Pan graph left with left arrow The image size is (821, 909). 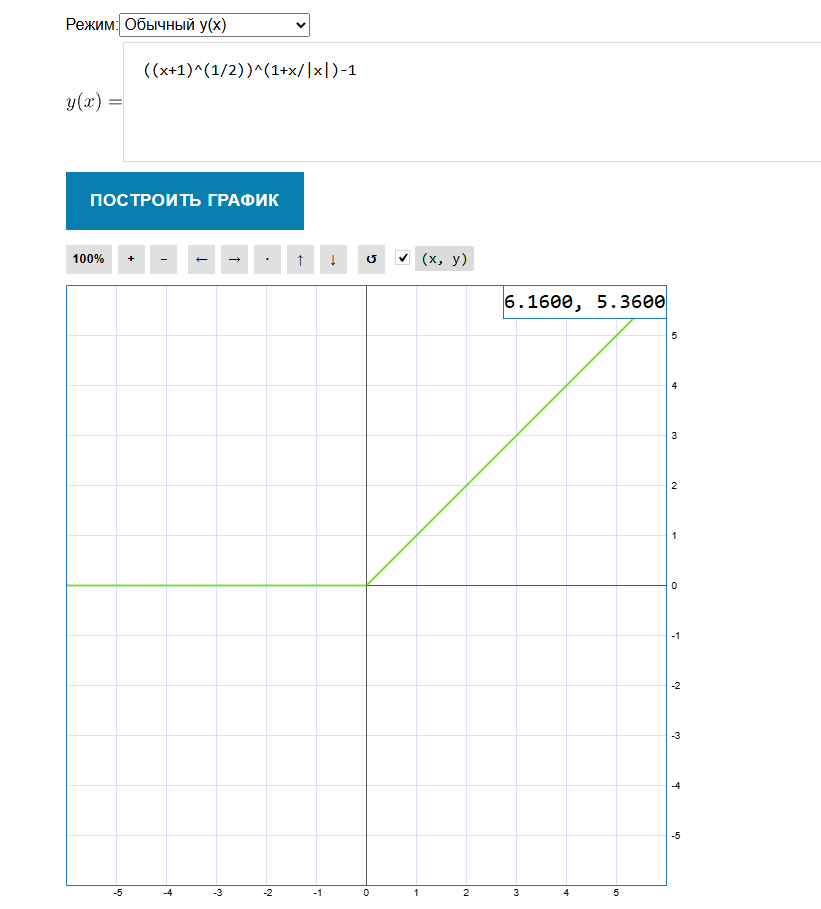pos(201,259)
